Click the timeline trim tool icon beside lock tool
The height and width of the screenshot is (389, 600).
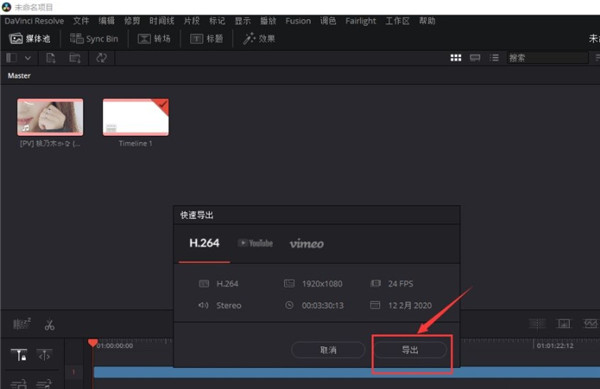44,355
